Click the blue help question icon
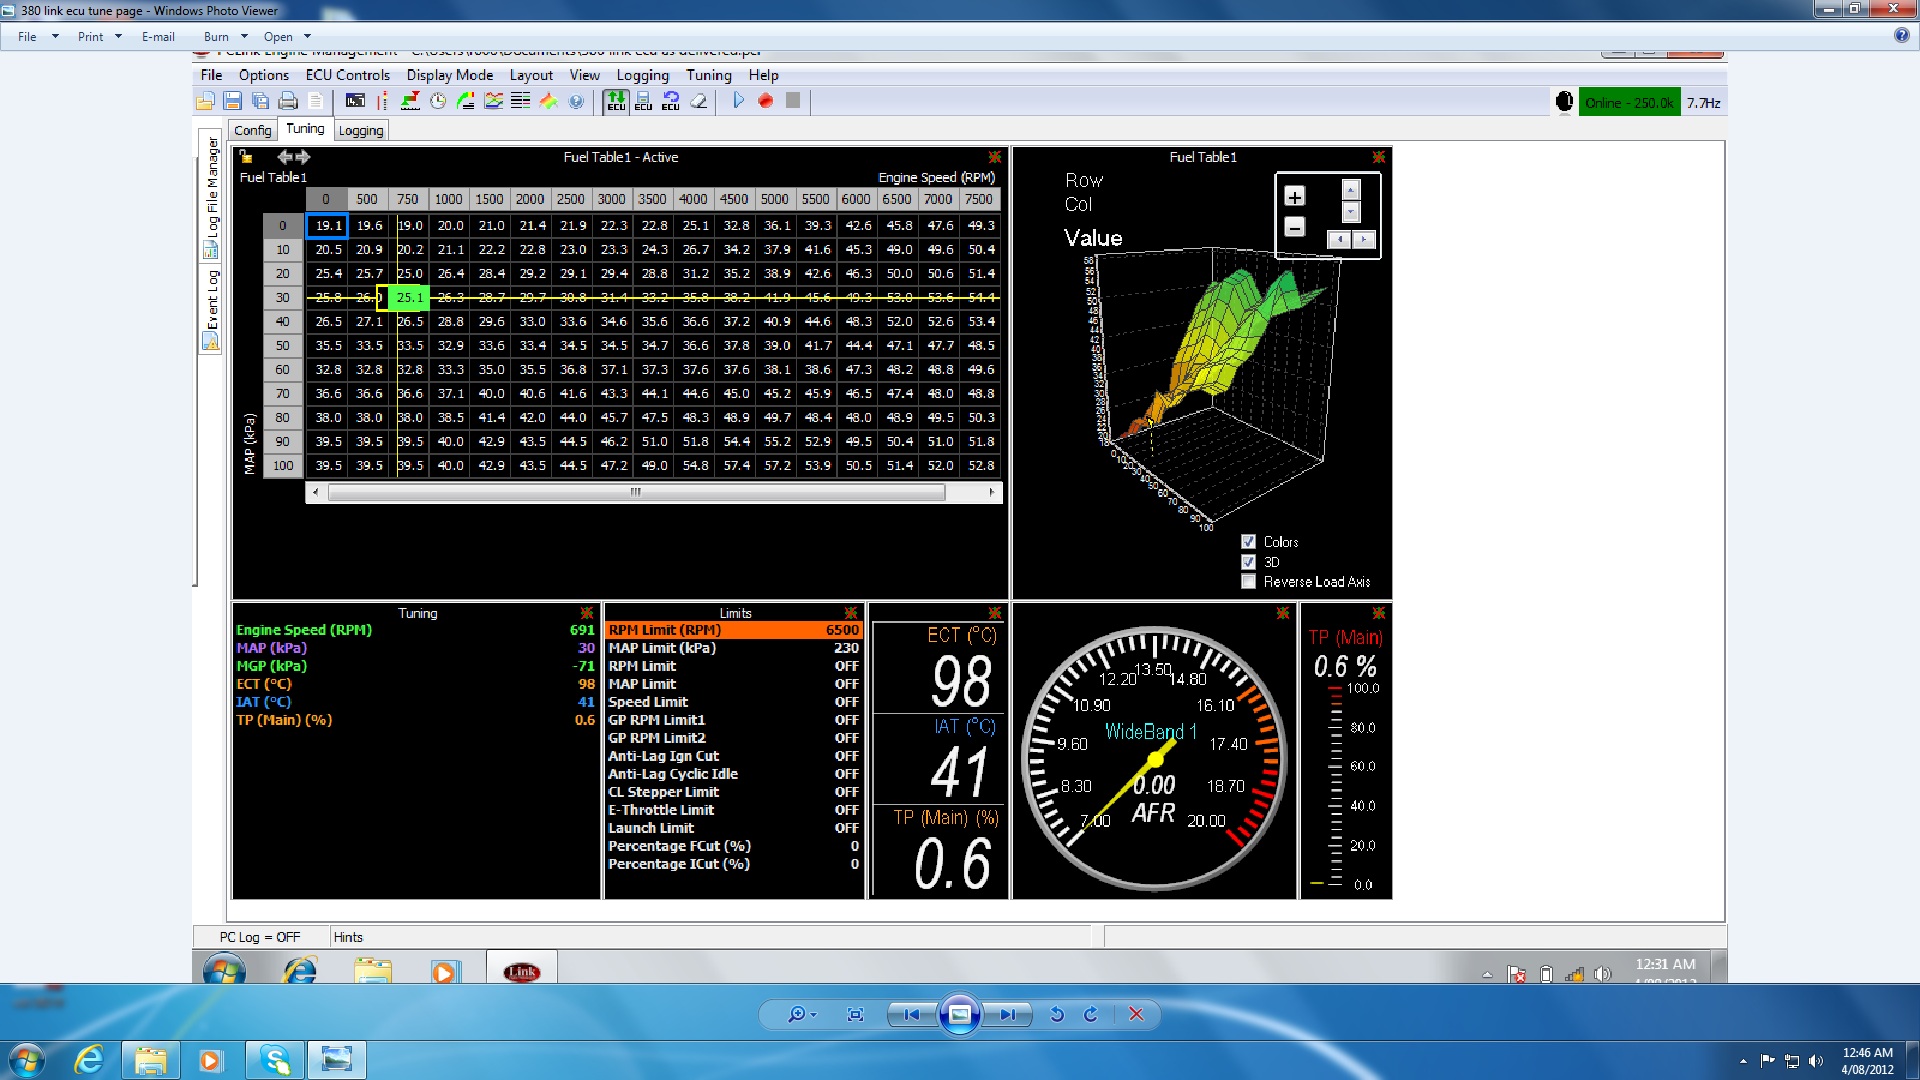1920x1080 pixels. 576,101
